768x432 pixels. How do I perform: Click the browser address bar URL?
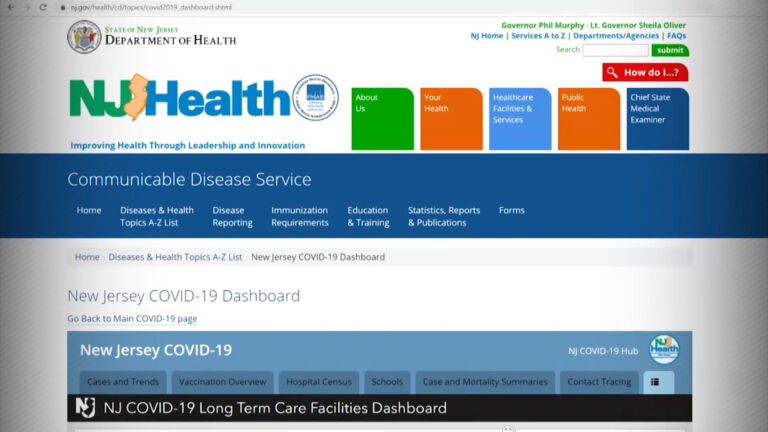pyautogui.click(x=151, y=7)
